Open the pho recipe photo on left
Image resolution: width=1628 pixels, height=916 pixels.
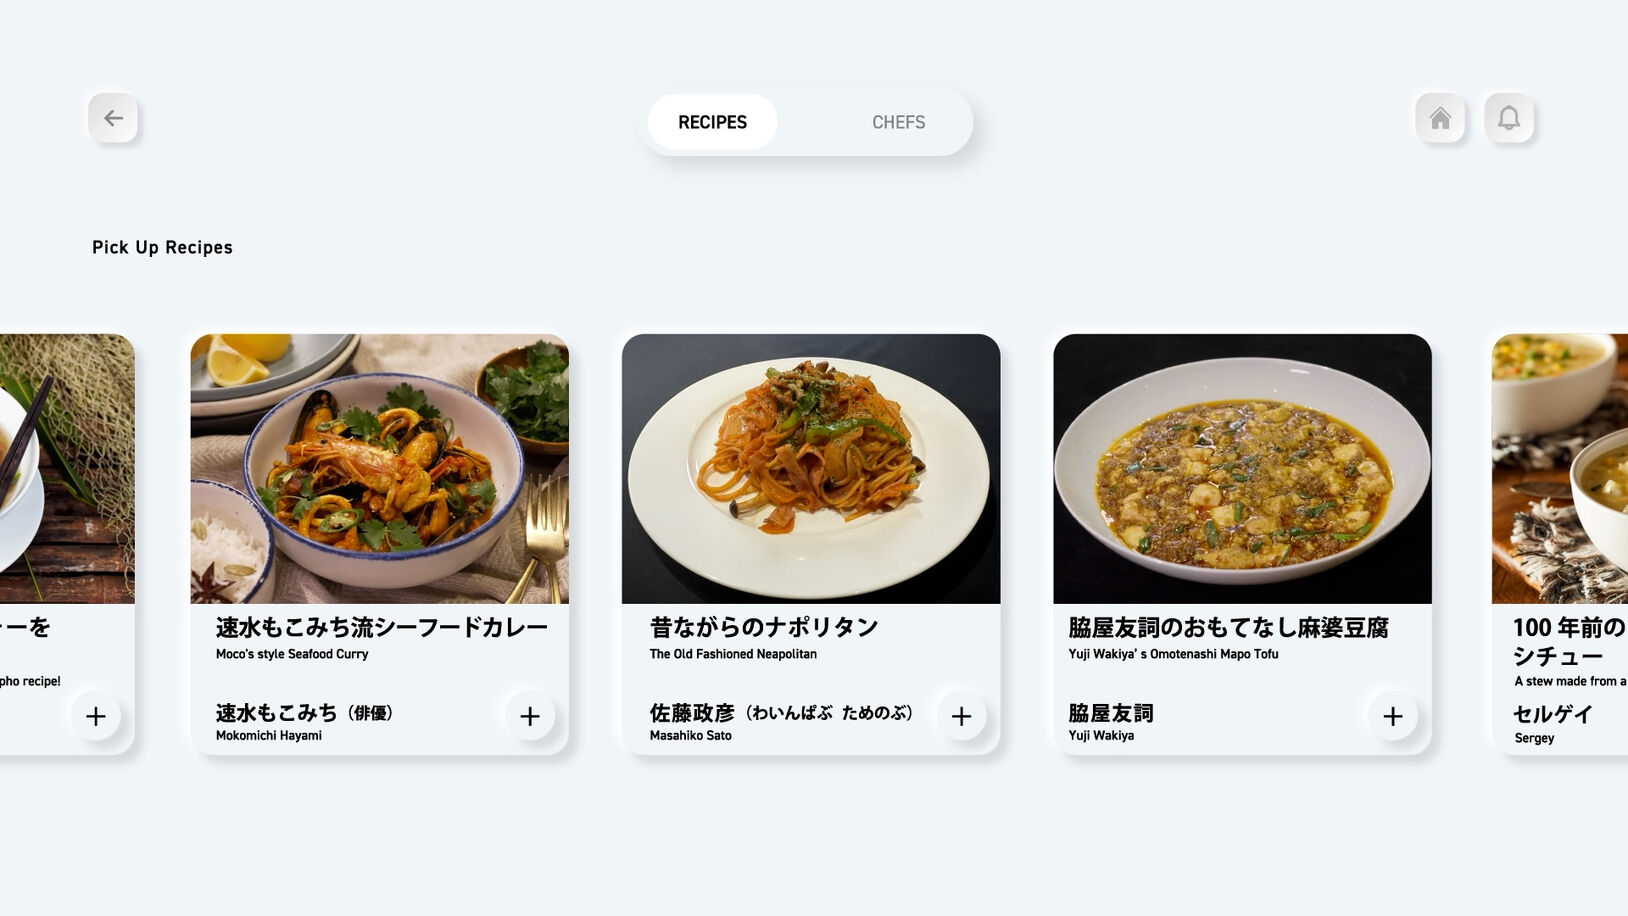click(x=67, y=469)
